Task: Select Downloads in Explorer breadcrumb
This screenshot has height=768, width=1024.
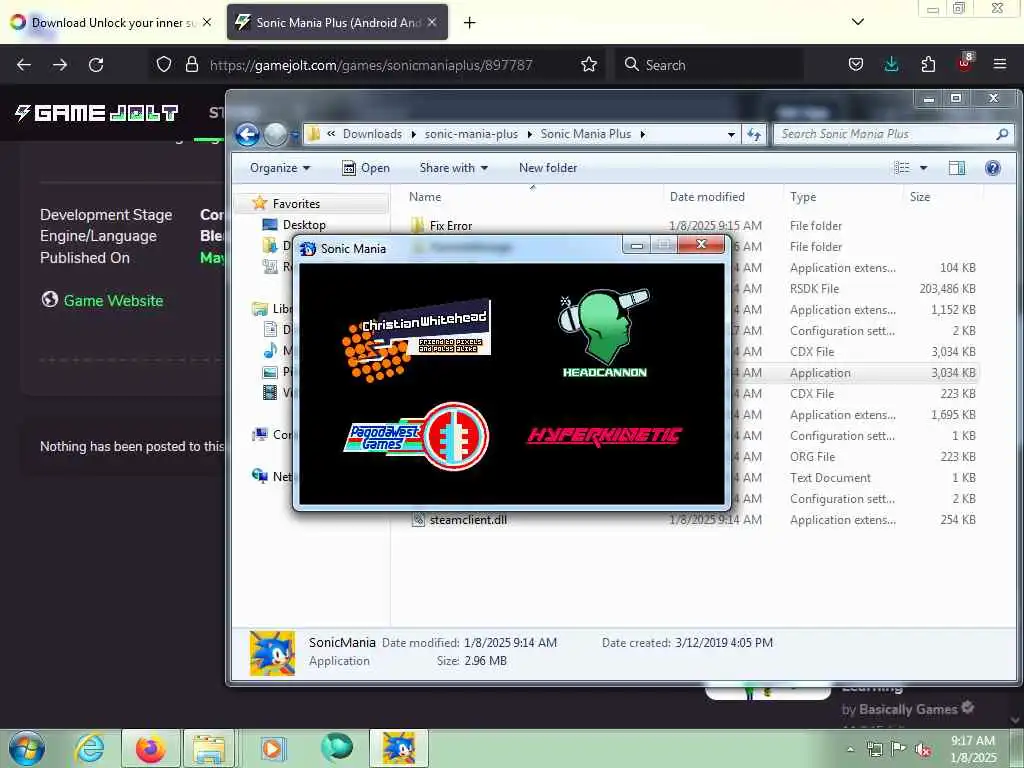Action: click(372, 134)
